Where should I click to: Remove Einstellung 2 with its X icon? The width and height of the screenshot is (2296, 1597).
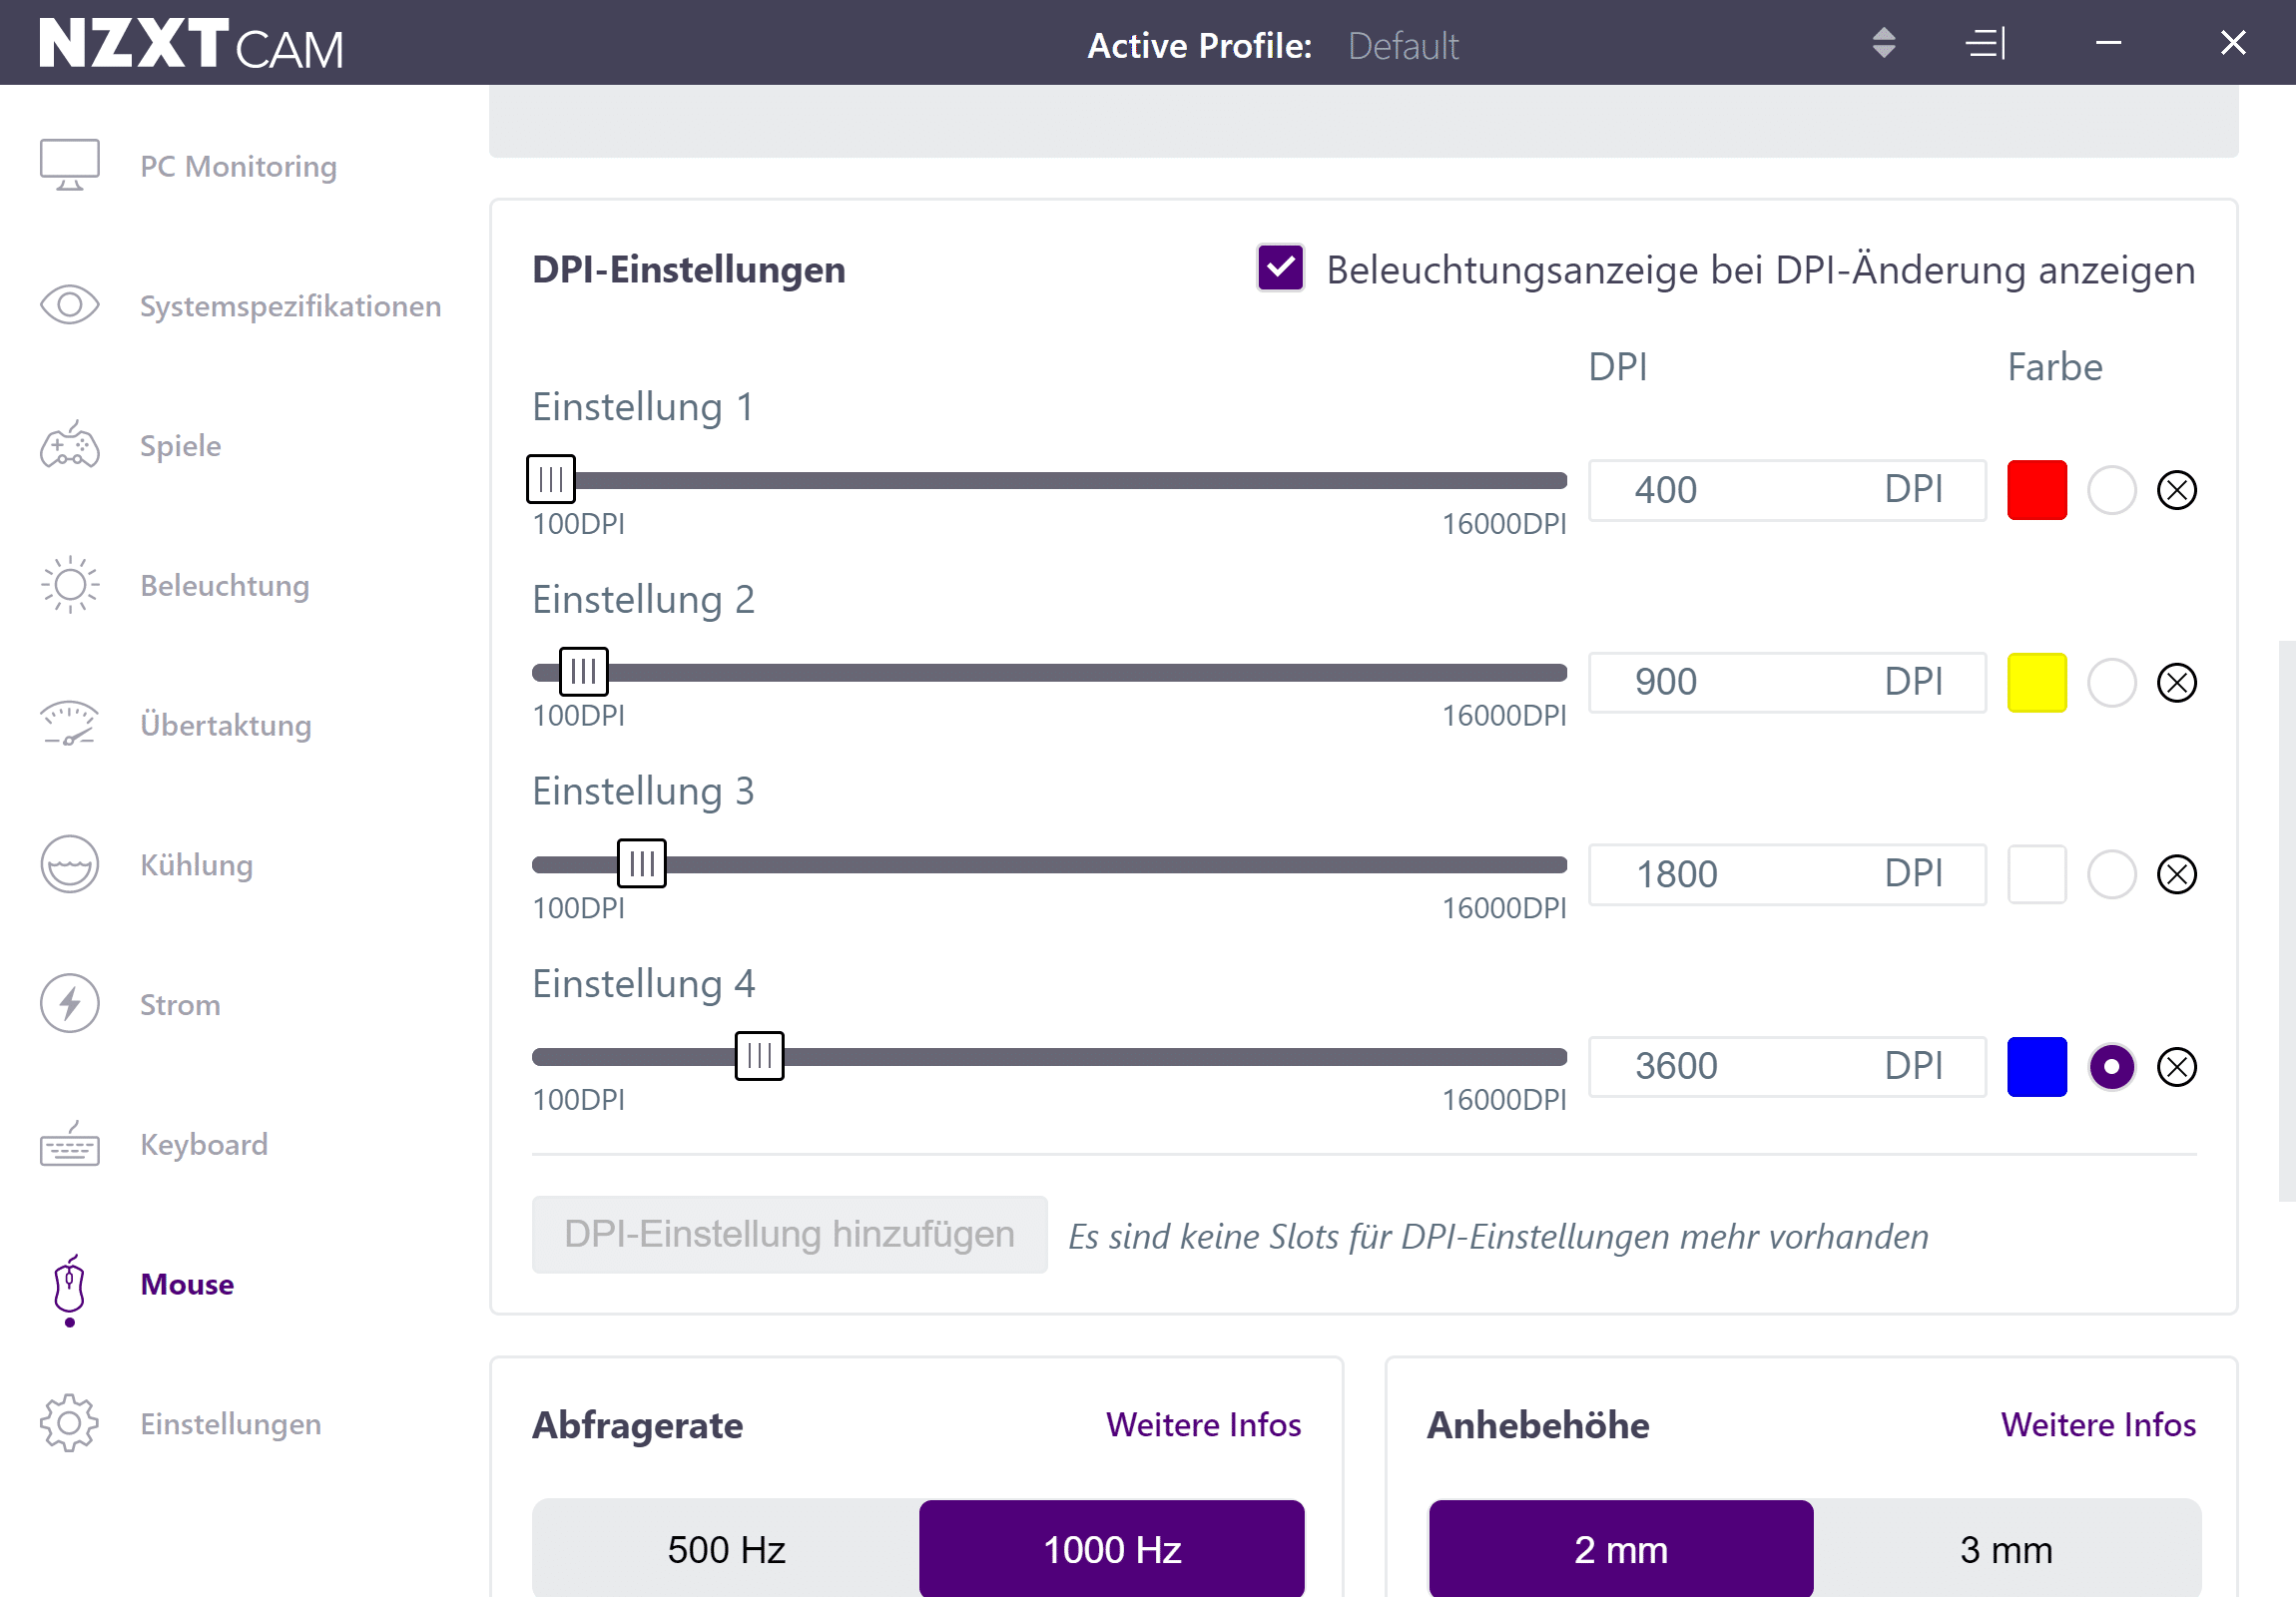pos(2176,683)
